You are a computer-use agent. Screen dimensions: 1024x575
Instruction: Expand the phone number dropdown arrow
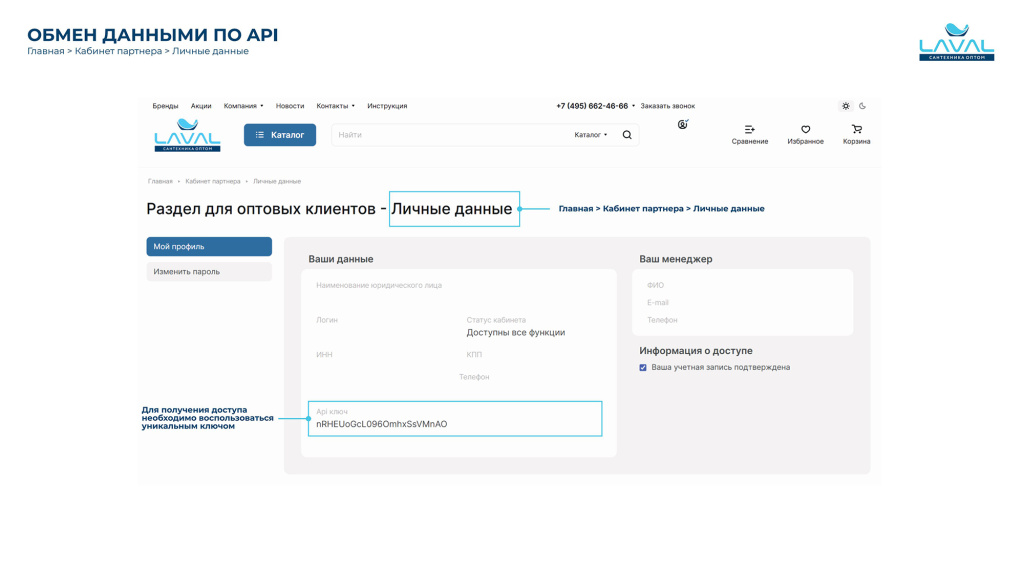634,106
